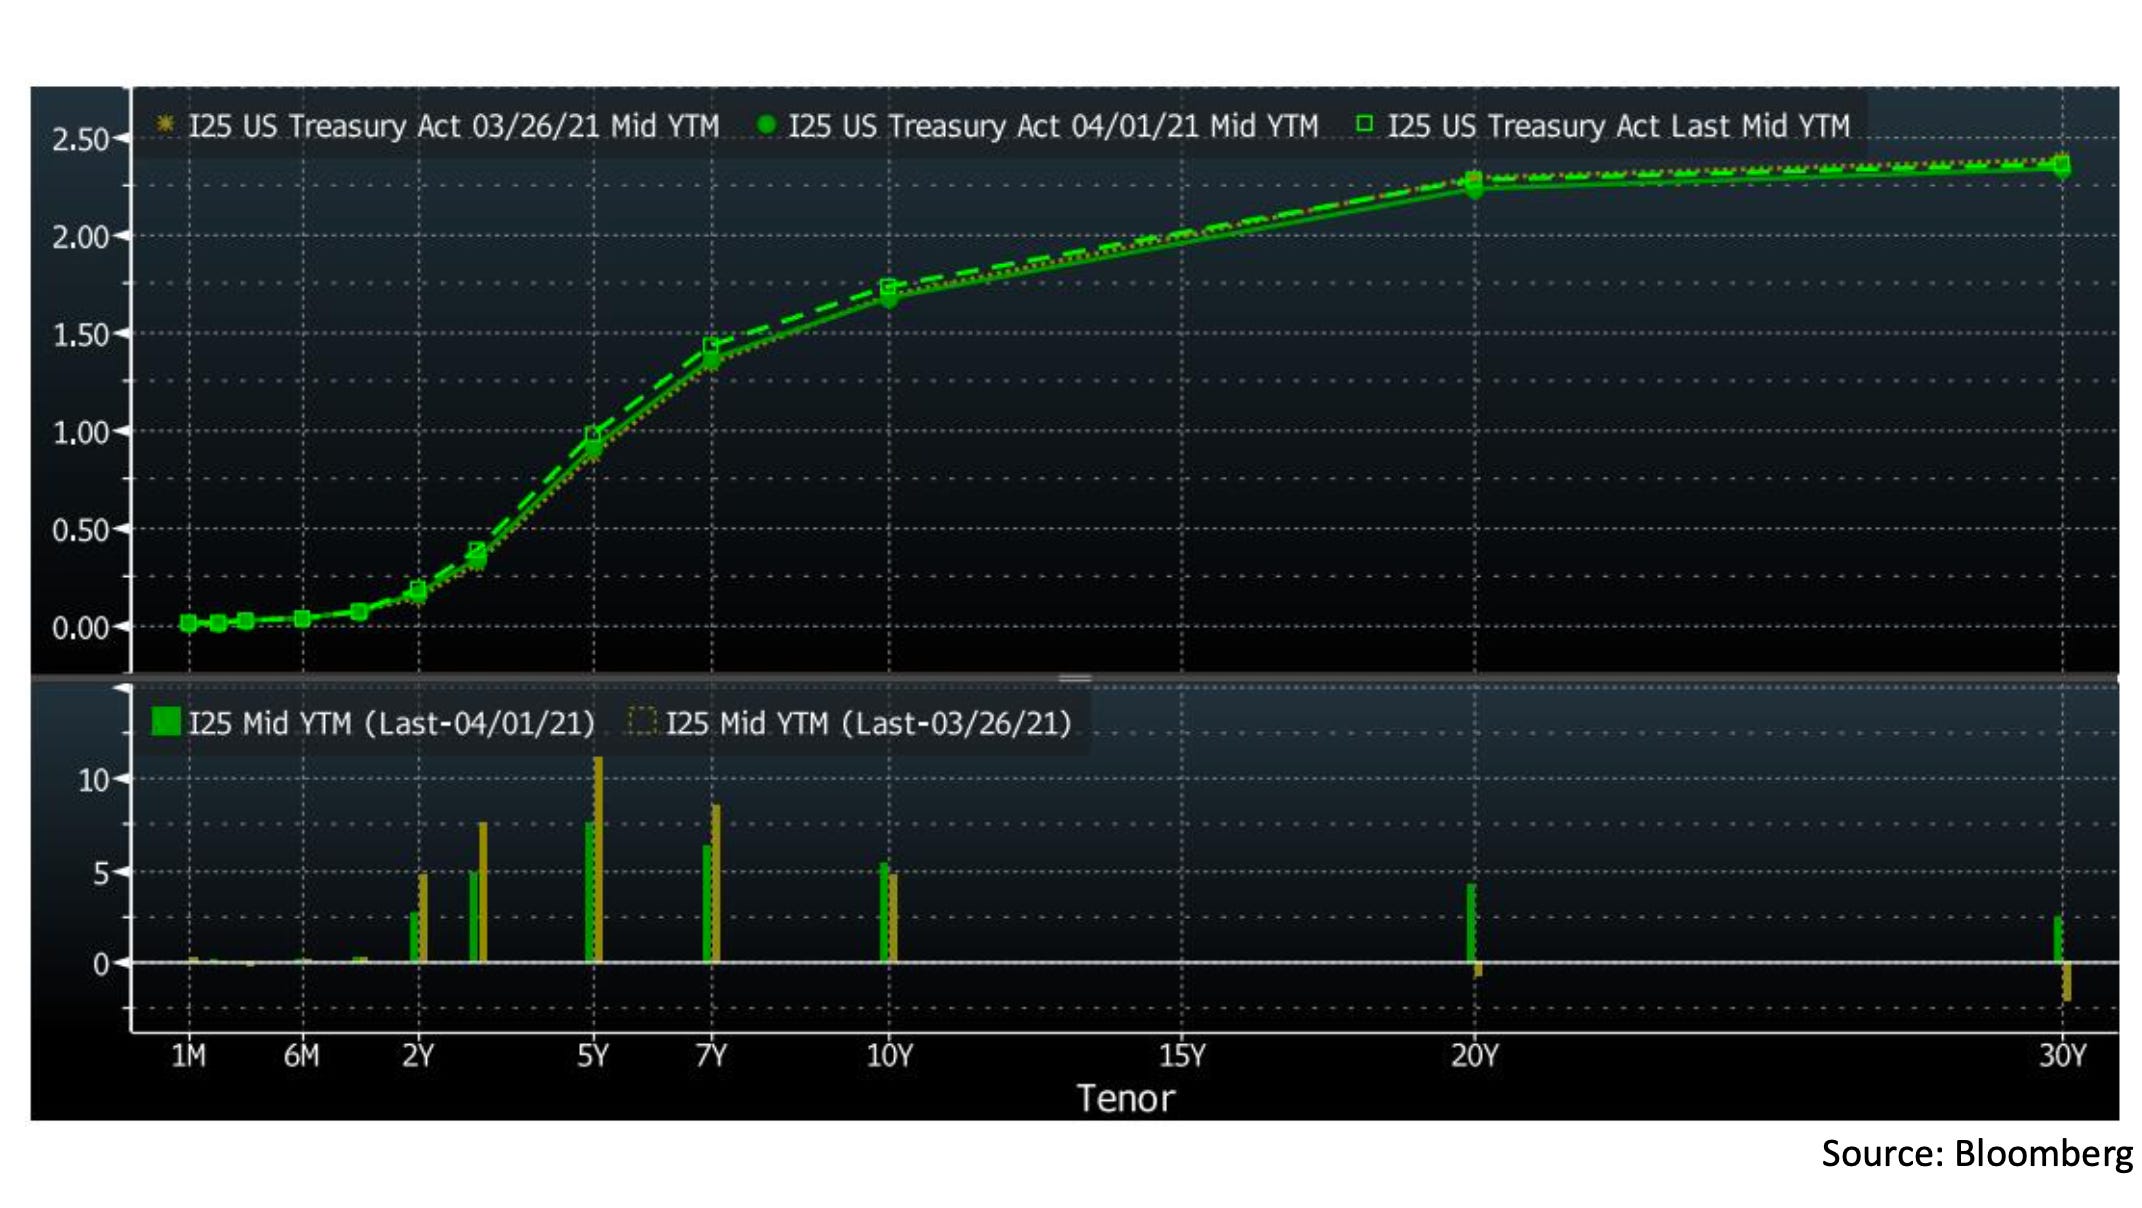Screen dimensions: 2142x1208
Task: Click the Tenor axis title
Action: 1125,1098
